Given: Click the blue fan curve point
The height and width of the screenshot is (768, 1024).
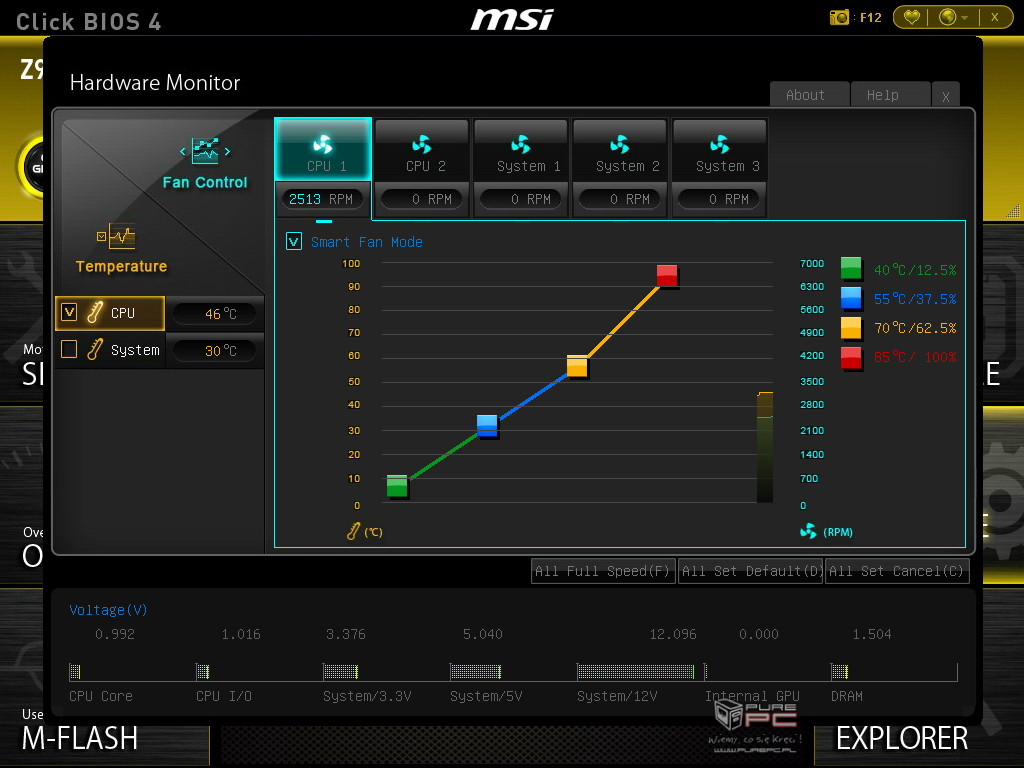Looking at the screenshot, I should coord(487,425).
